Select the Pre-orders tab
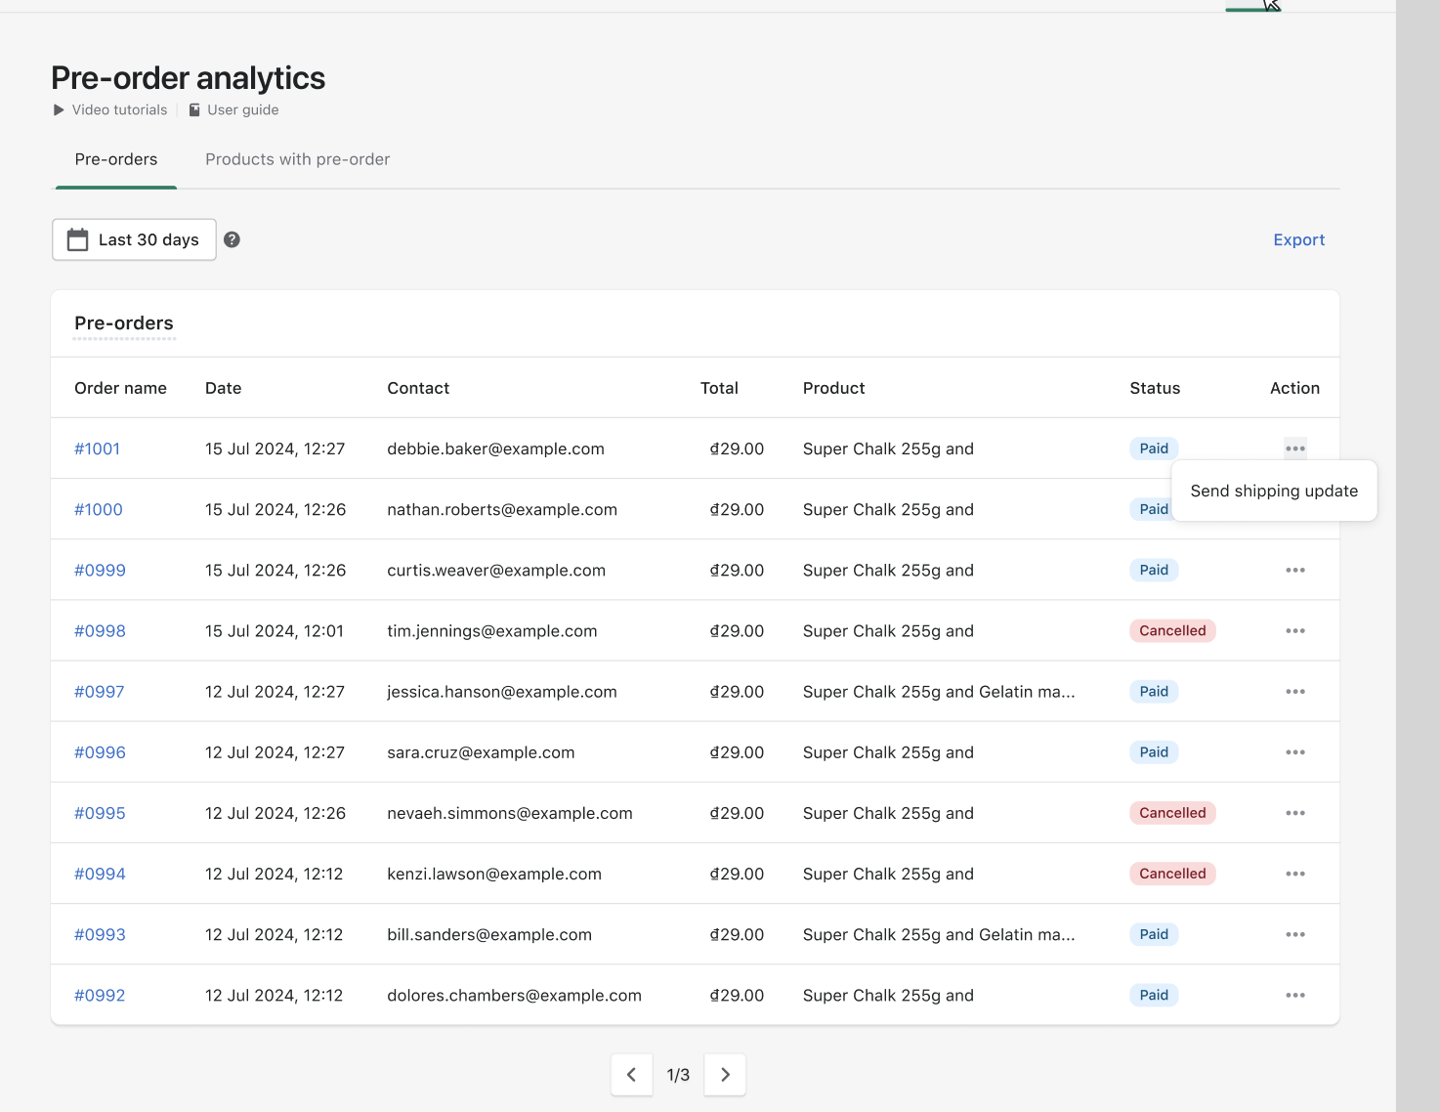The width and height of the screenshot is (1440, 1112). coord(116,159)
